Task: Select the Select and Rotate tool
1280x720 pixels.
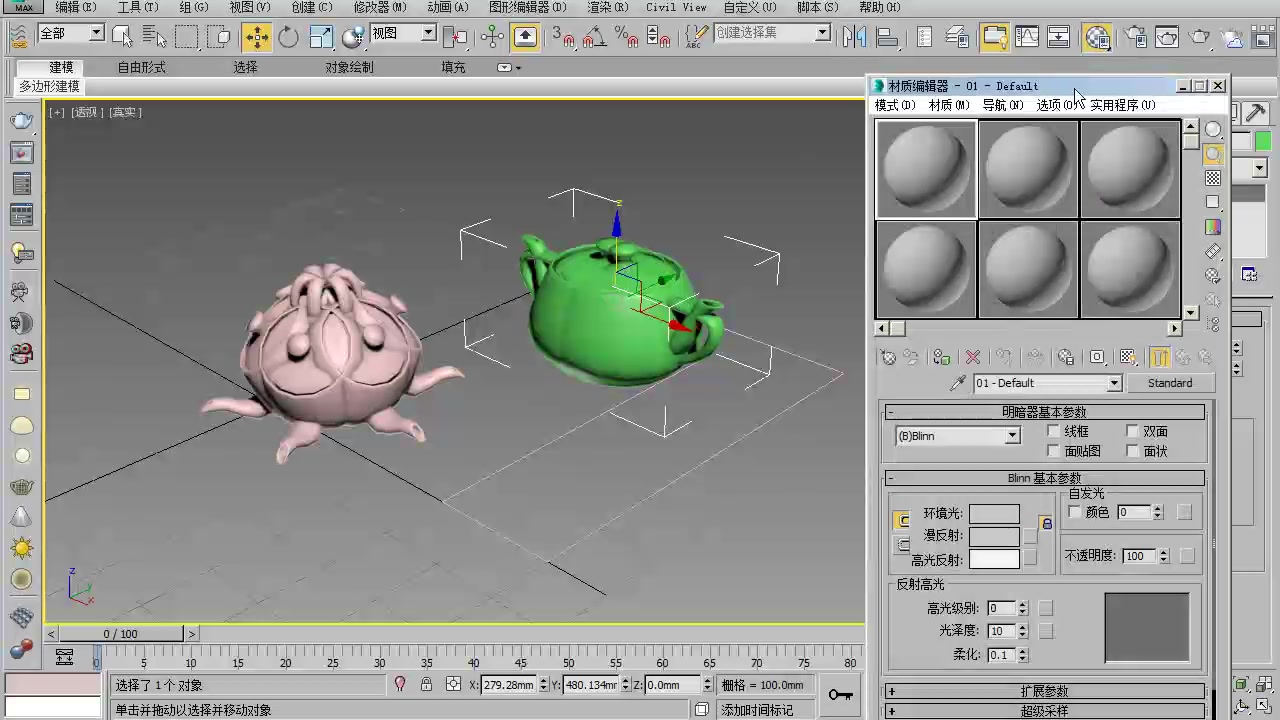Action: (x=288, y=36)
